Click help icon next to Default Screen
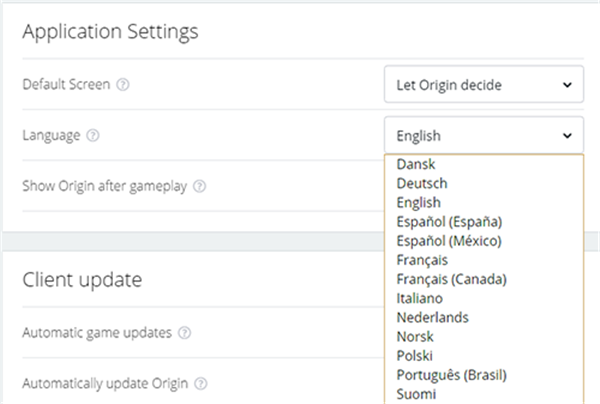Image resolution: width=600 pixels, height=404 pixels. 123,85
